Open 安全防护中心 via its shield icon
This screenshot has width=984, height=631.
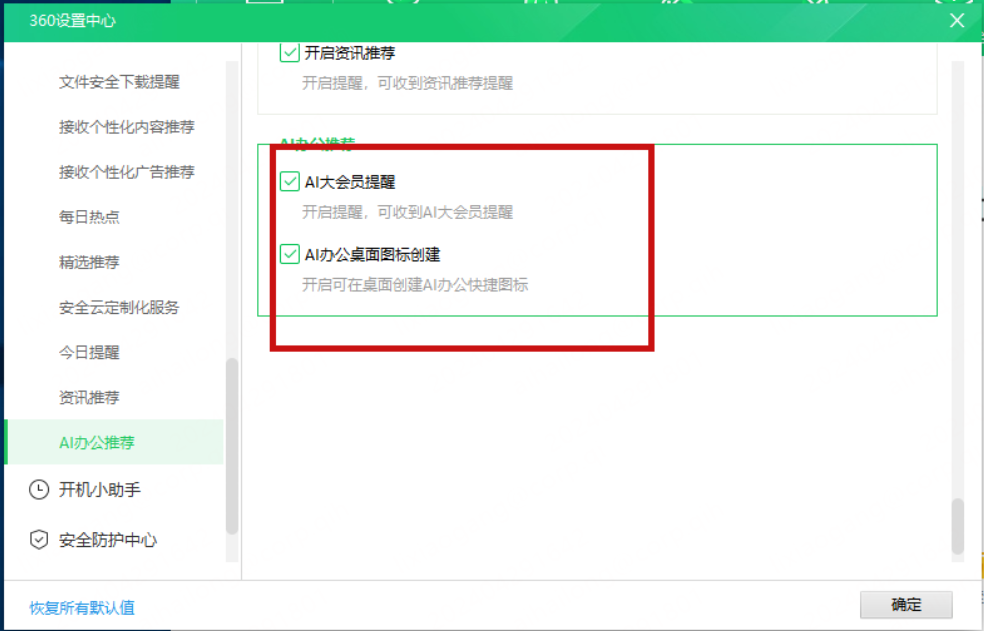click(39, 539)
